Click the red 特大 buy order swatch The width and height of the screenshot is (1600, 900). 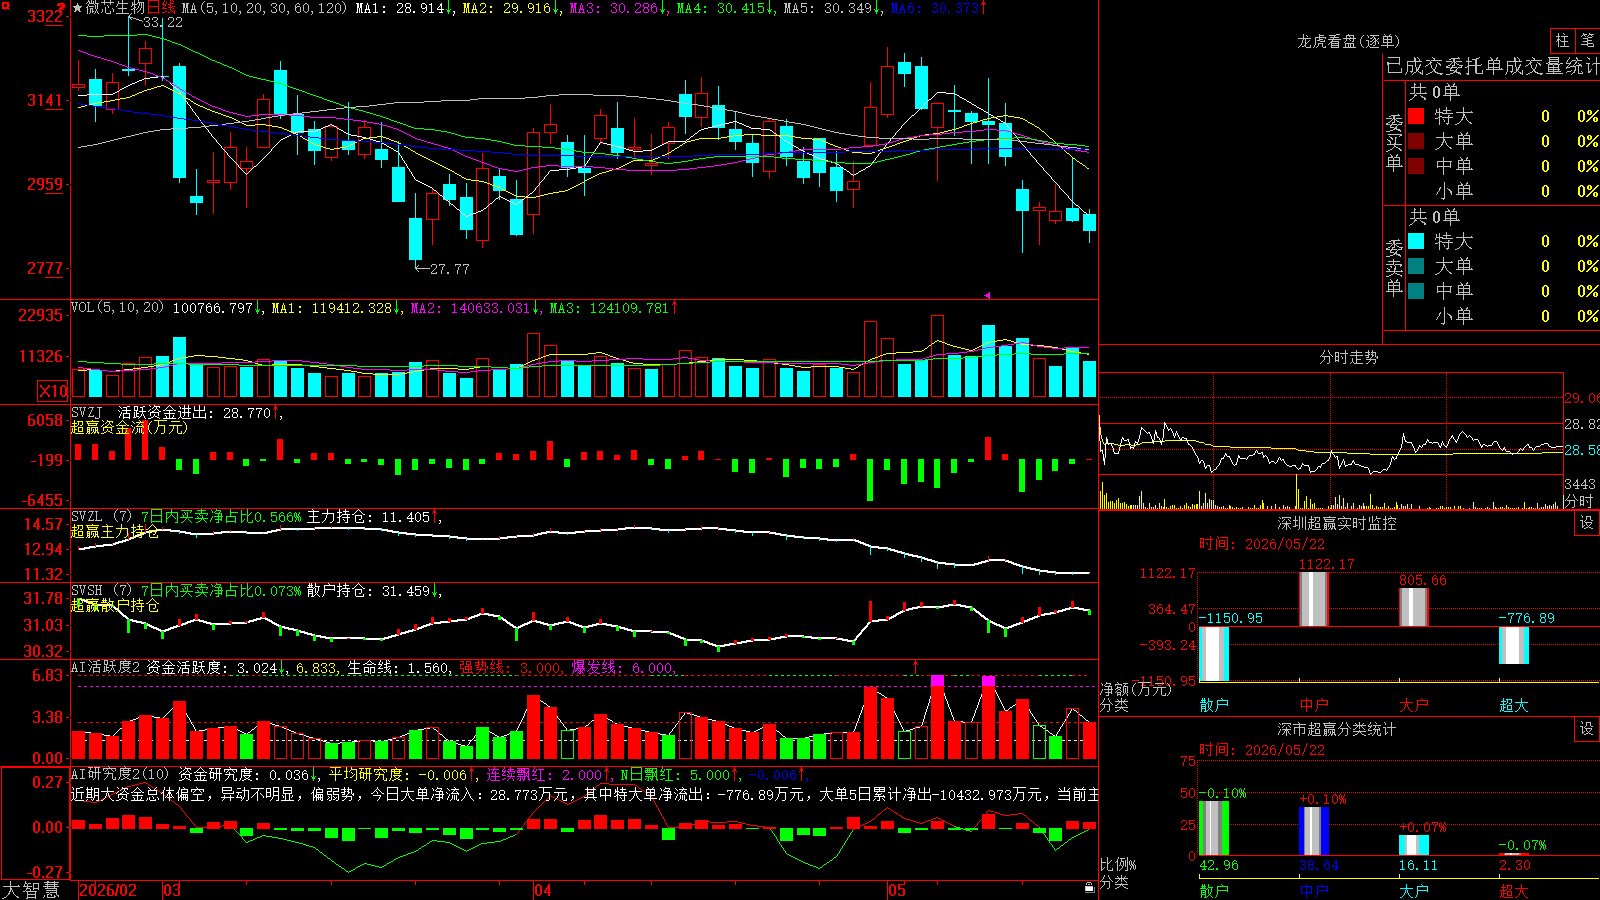tap(1416, 116)
